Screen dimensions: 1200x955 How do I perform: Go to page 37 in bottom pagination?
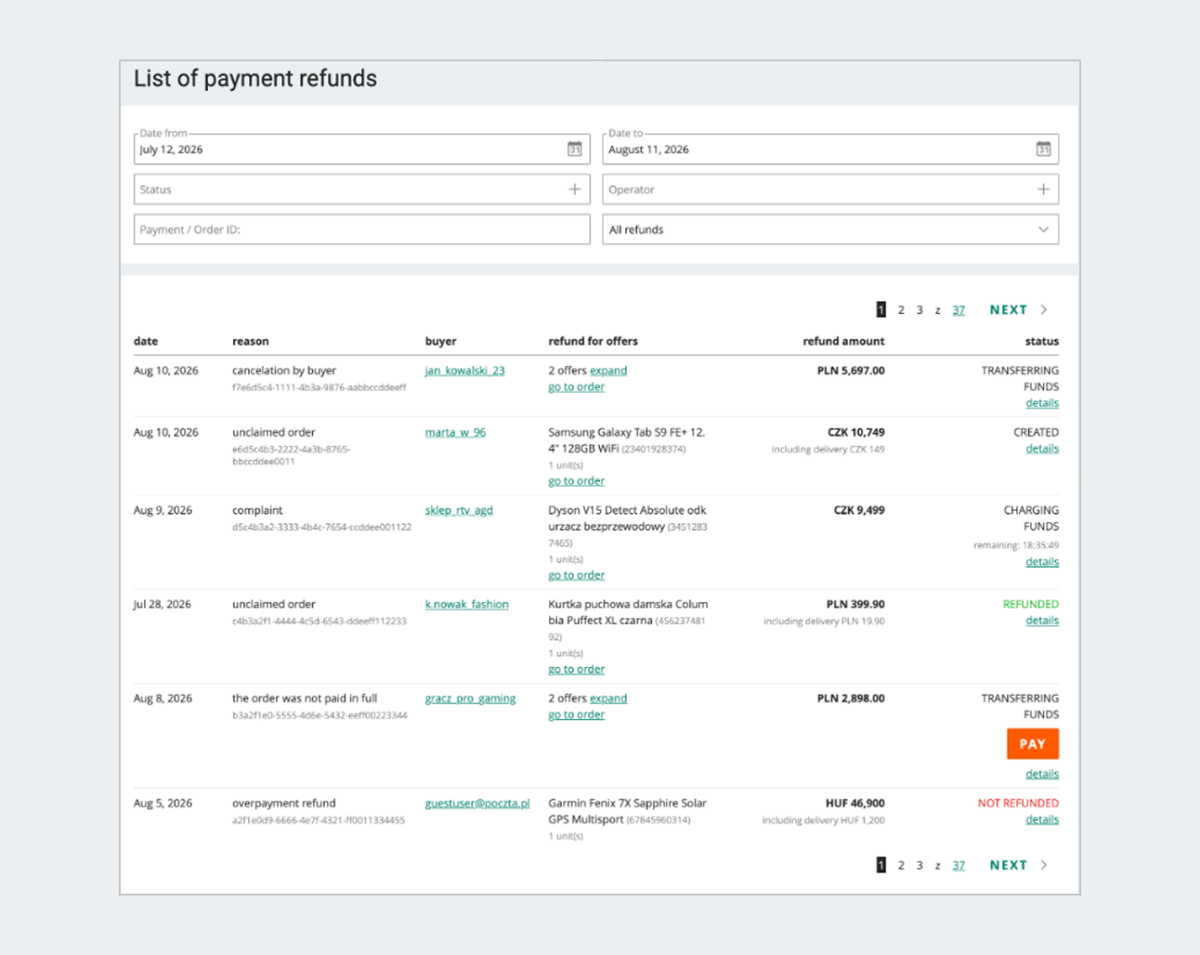[x=959, y=865]
